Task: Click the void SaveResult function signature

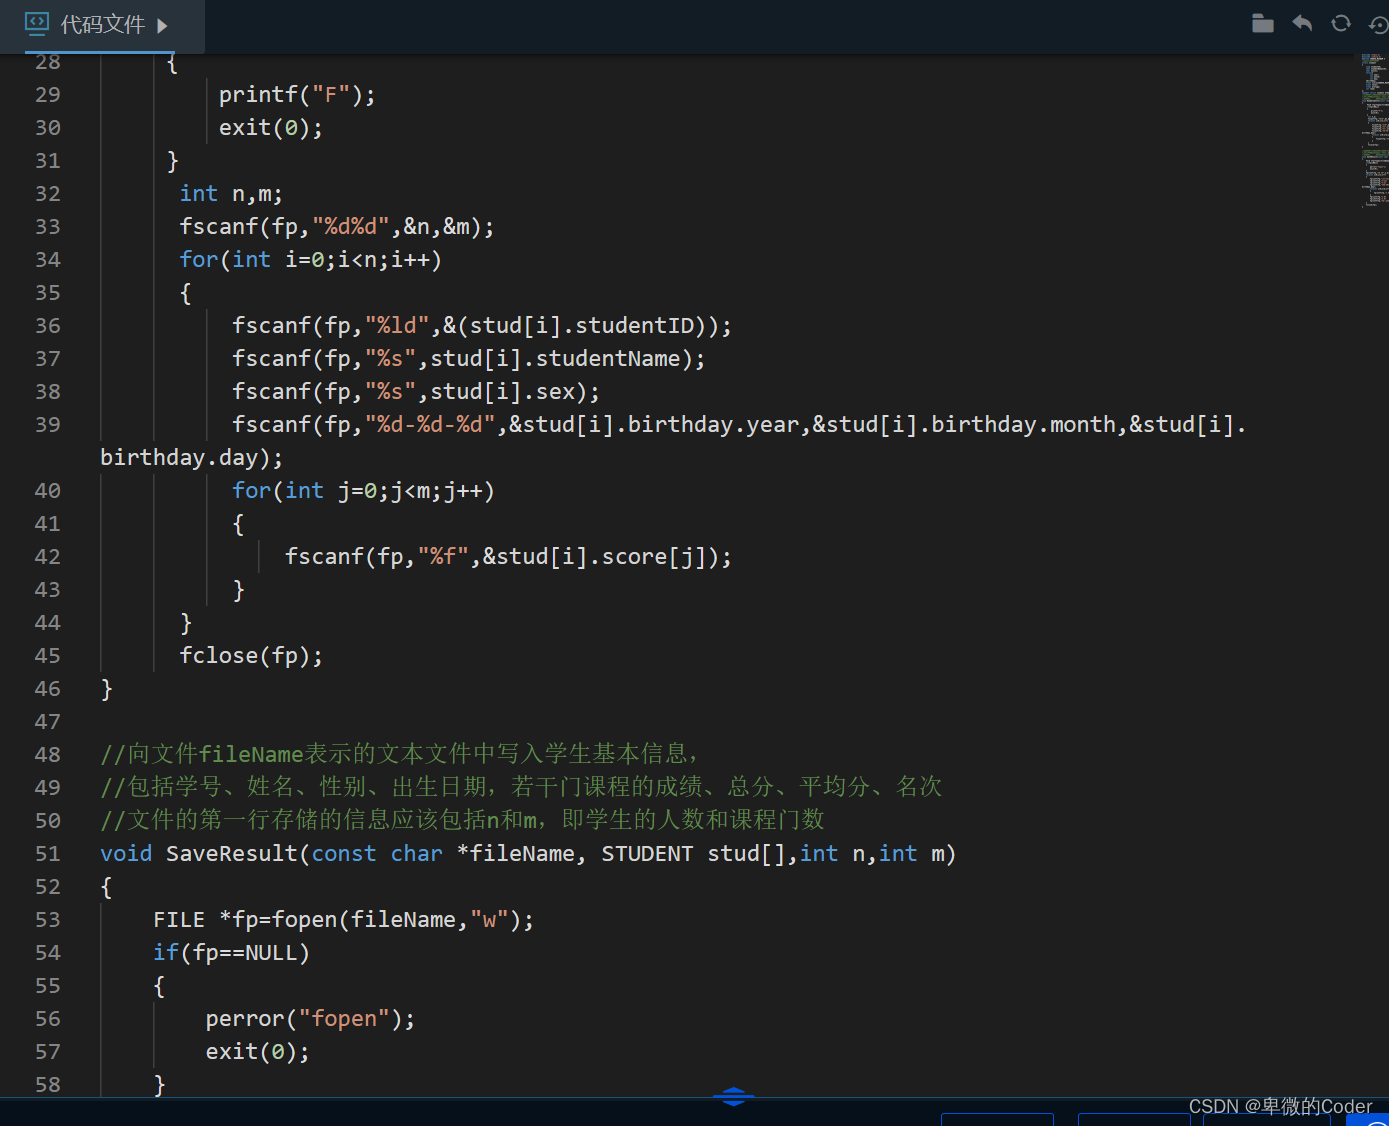Action: [x=528, y=854]
